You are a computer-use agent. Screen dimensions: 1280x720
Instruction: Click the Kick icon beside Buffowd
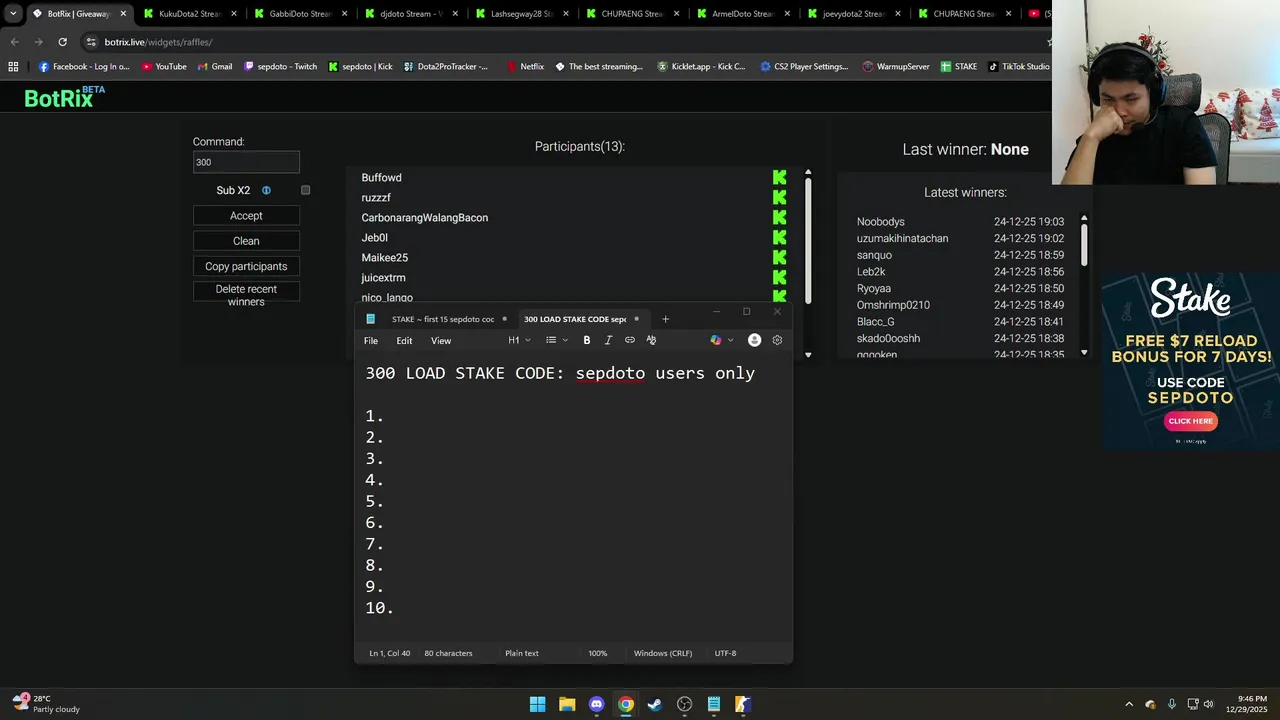tap(780, 178)
